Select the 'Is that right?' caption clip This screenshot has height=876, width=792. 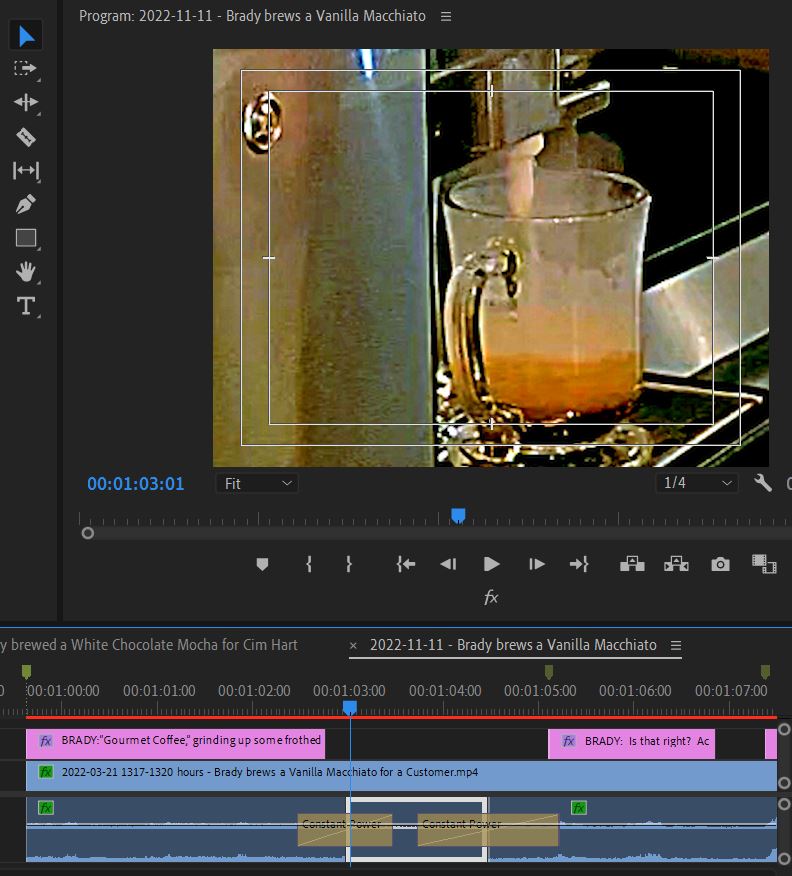pos(631,744)
